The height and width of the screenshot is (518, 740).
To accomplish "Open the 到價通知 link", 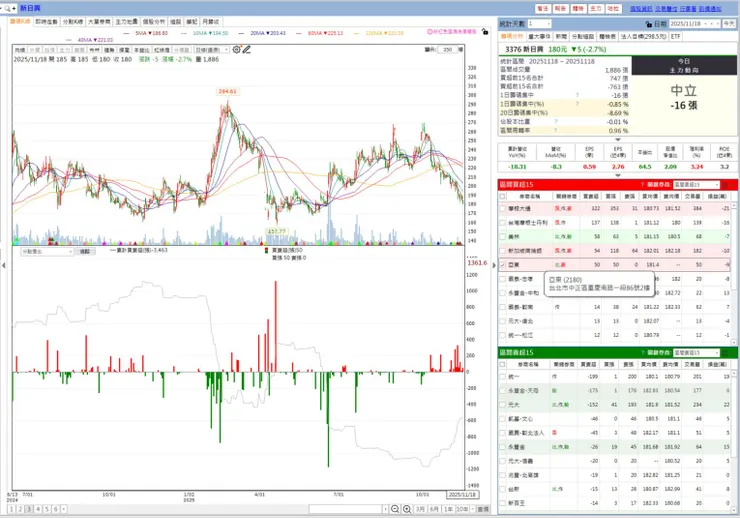I will pos(710,8).
